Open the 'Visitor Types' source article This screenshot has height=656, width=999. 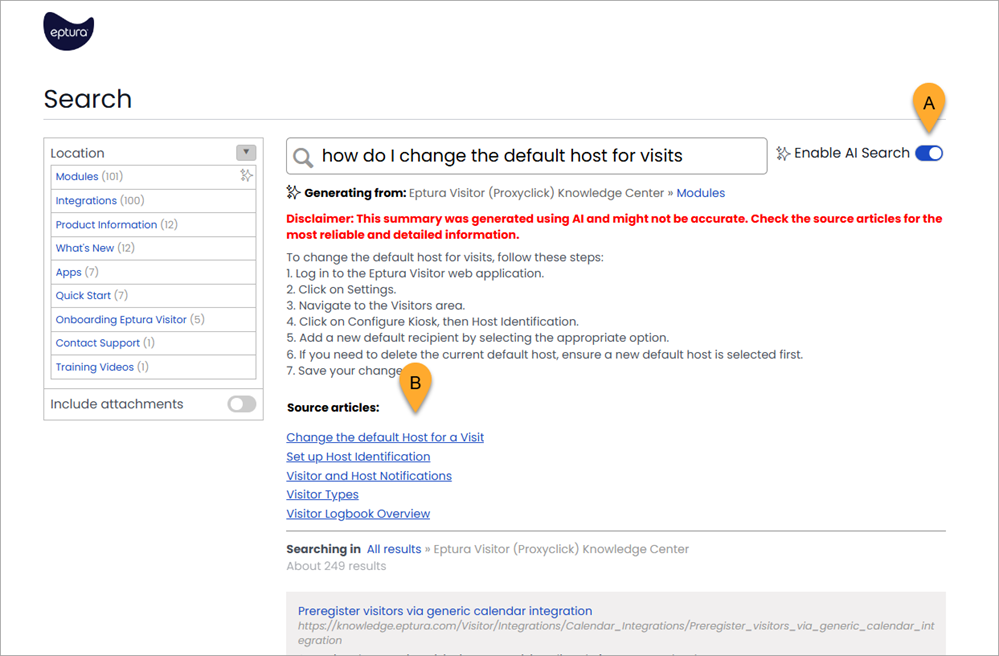pyautogui.click(x=322, y=494)
